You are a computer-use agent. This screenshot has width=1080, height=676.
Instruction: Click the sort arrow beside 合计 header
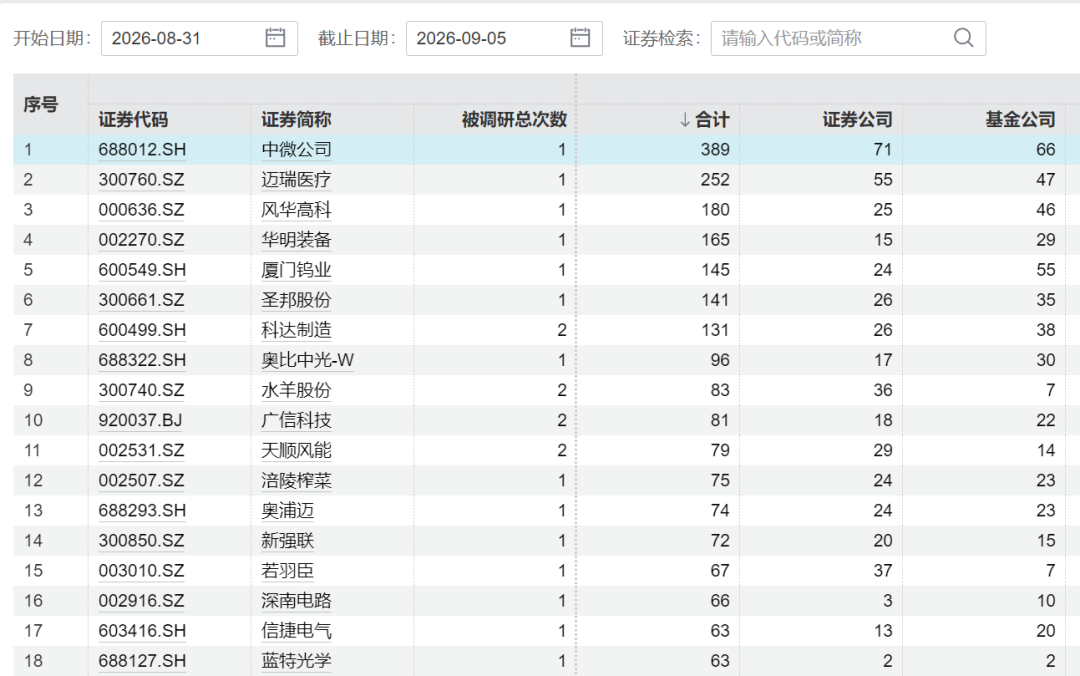[x=685, y=120]
